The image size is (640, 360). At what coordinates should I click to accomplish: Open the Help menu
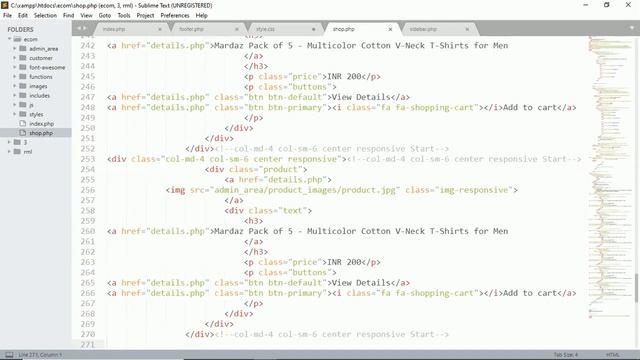pos(202,16)
